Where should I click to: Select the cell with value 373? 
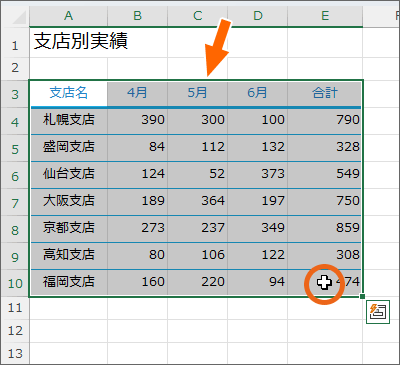pyautogui.click(x=258, y=175)
